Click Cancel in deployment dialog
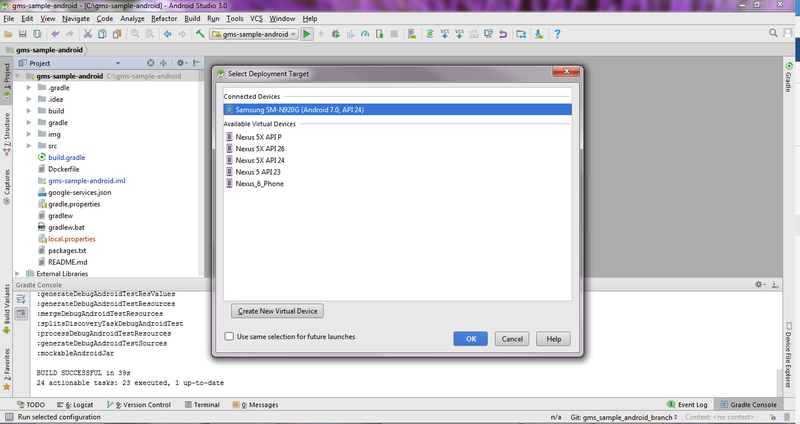 pyautogui.click(x=512, y=339)
